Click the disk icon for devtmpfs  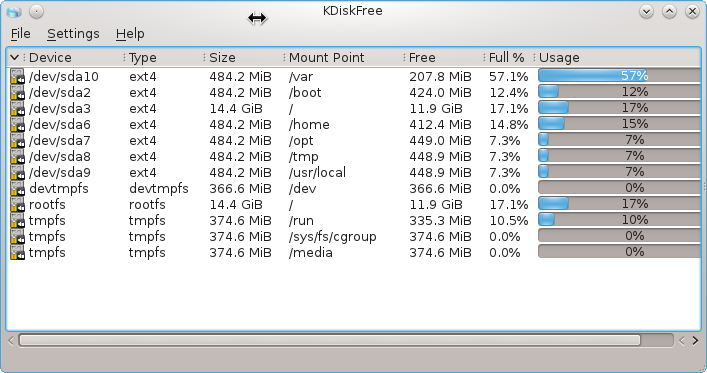tap(18, 189)
